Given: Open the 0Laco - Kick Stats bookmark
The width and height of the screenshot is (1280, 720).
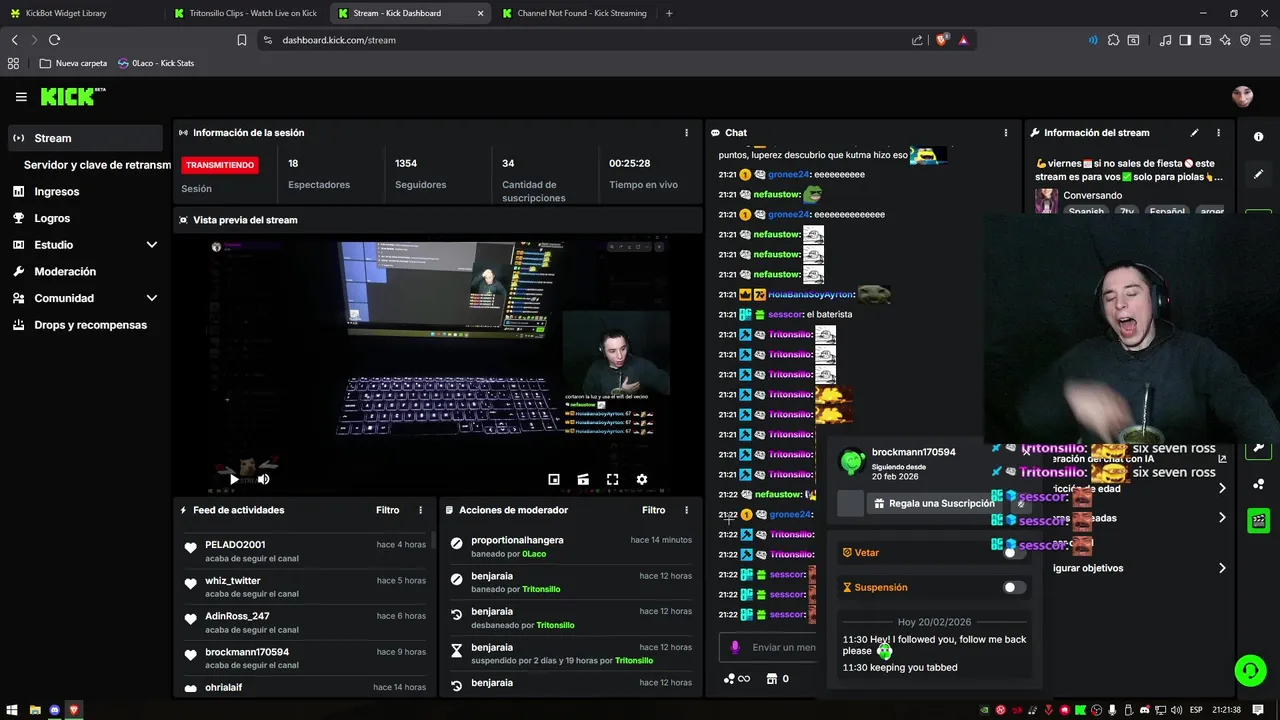Looking at the screenshot, I should point(155,63).
